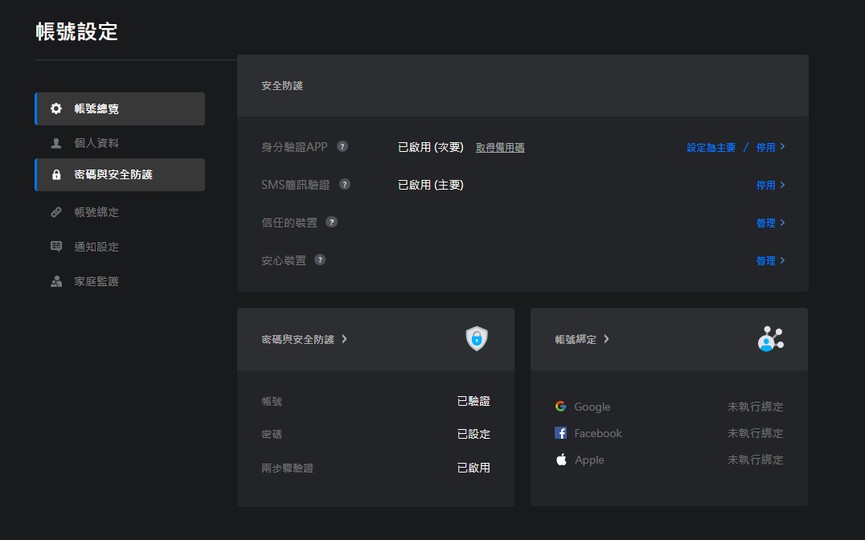The width and height of the screenshot is (865, 540).
Task: Click 設定為主要 for authenticator app
Action: point(711,147)
